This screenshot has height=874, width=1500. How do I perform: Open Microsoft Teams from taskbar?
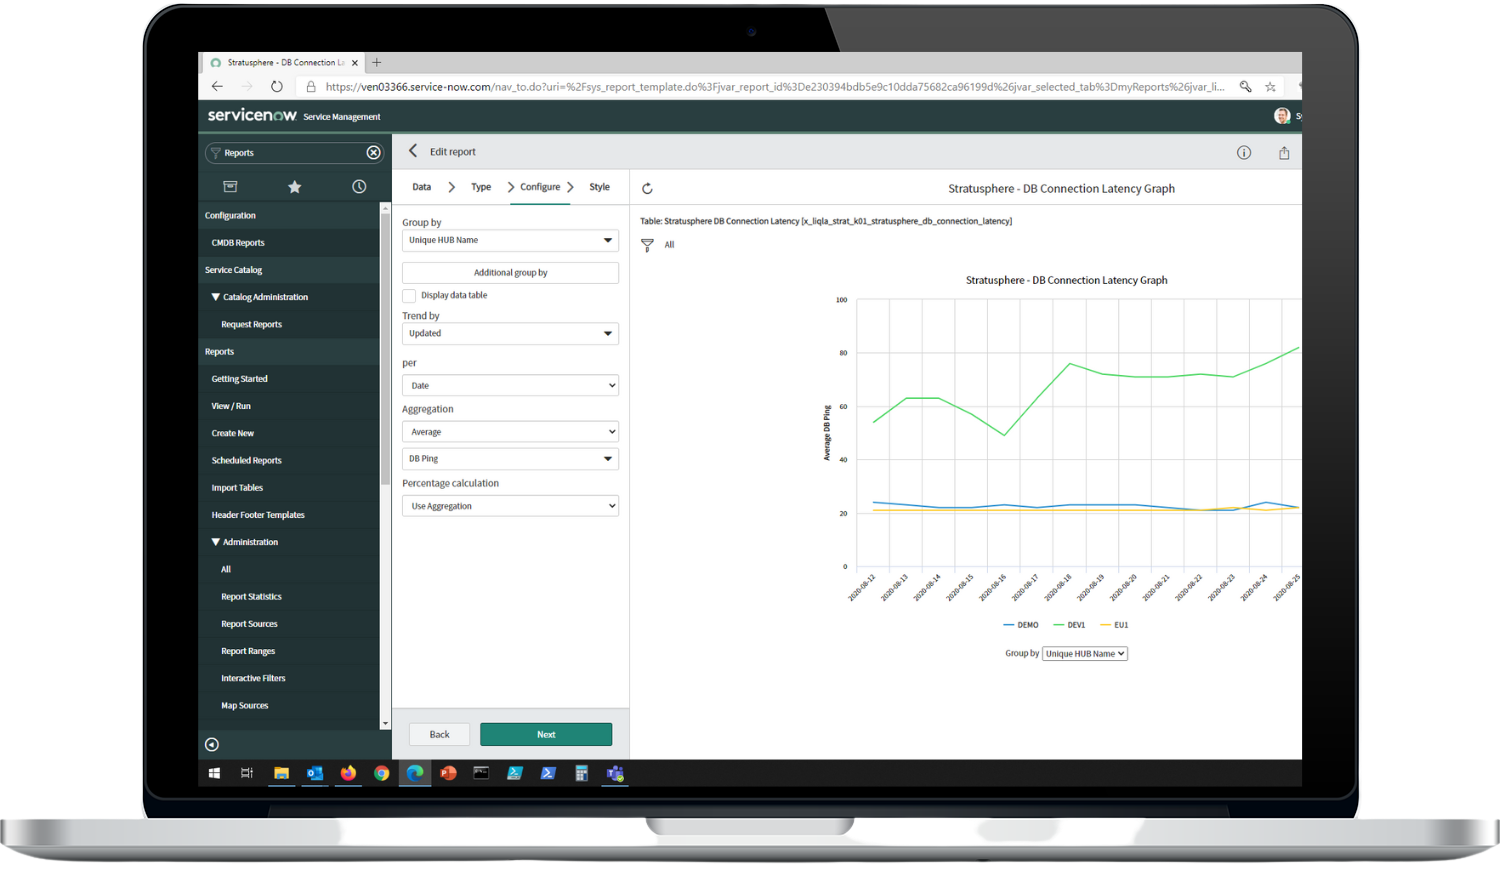coord(615,773)
